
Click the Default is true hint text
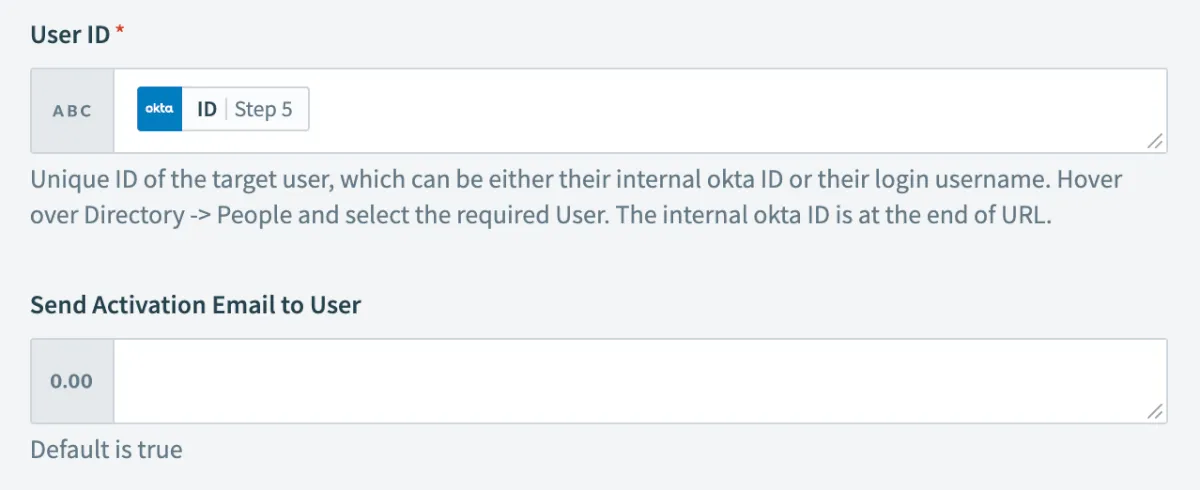[x=106, y=450]
